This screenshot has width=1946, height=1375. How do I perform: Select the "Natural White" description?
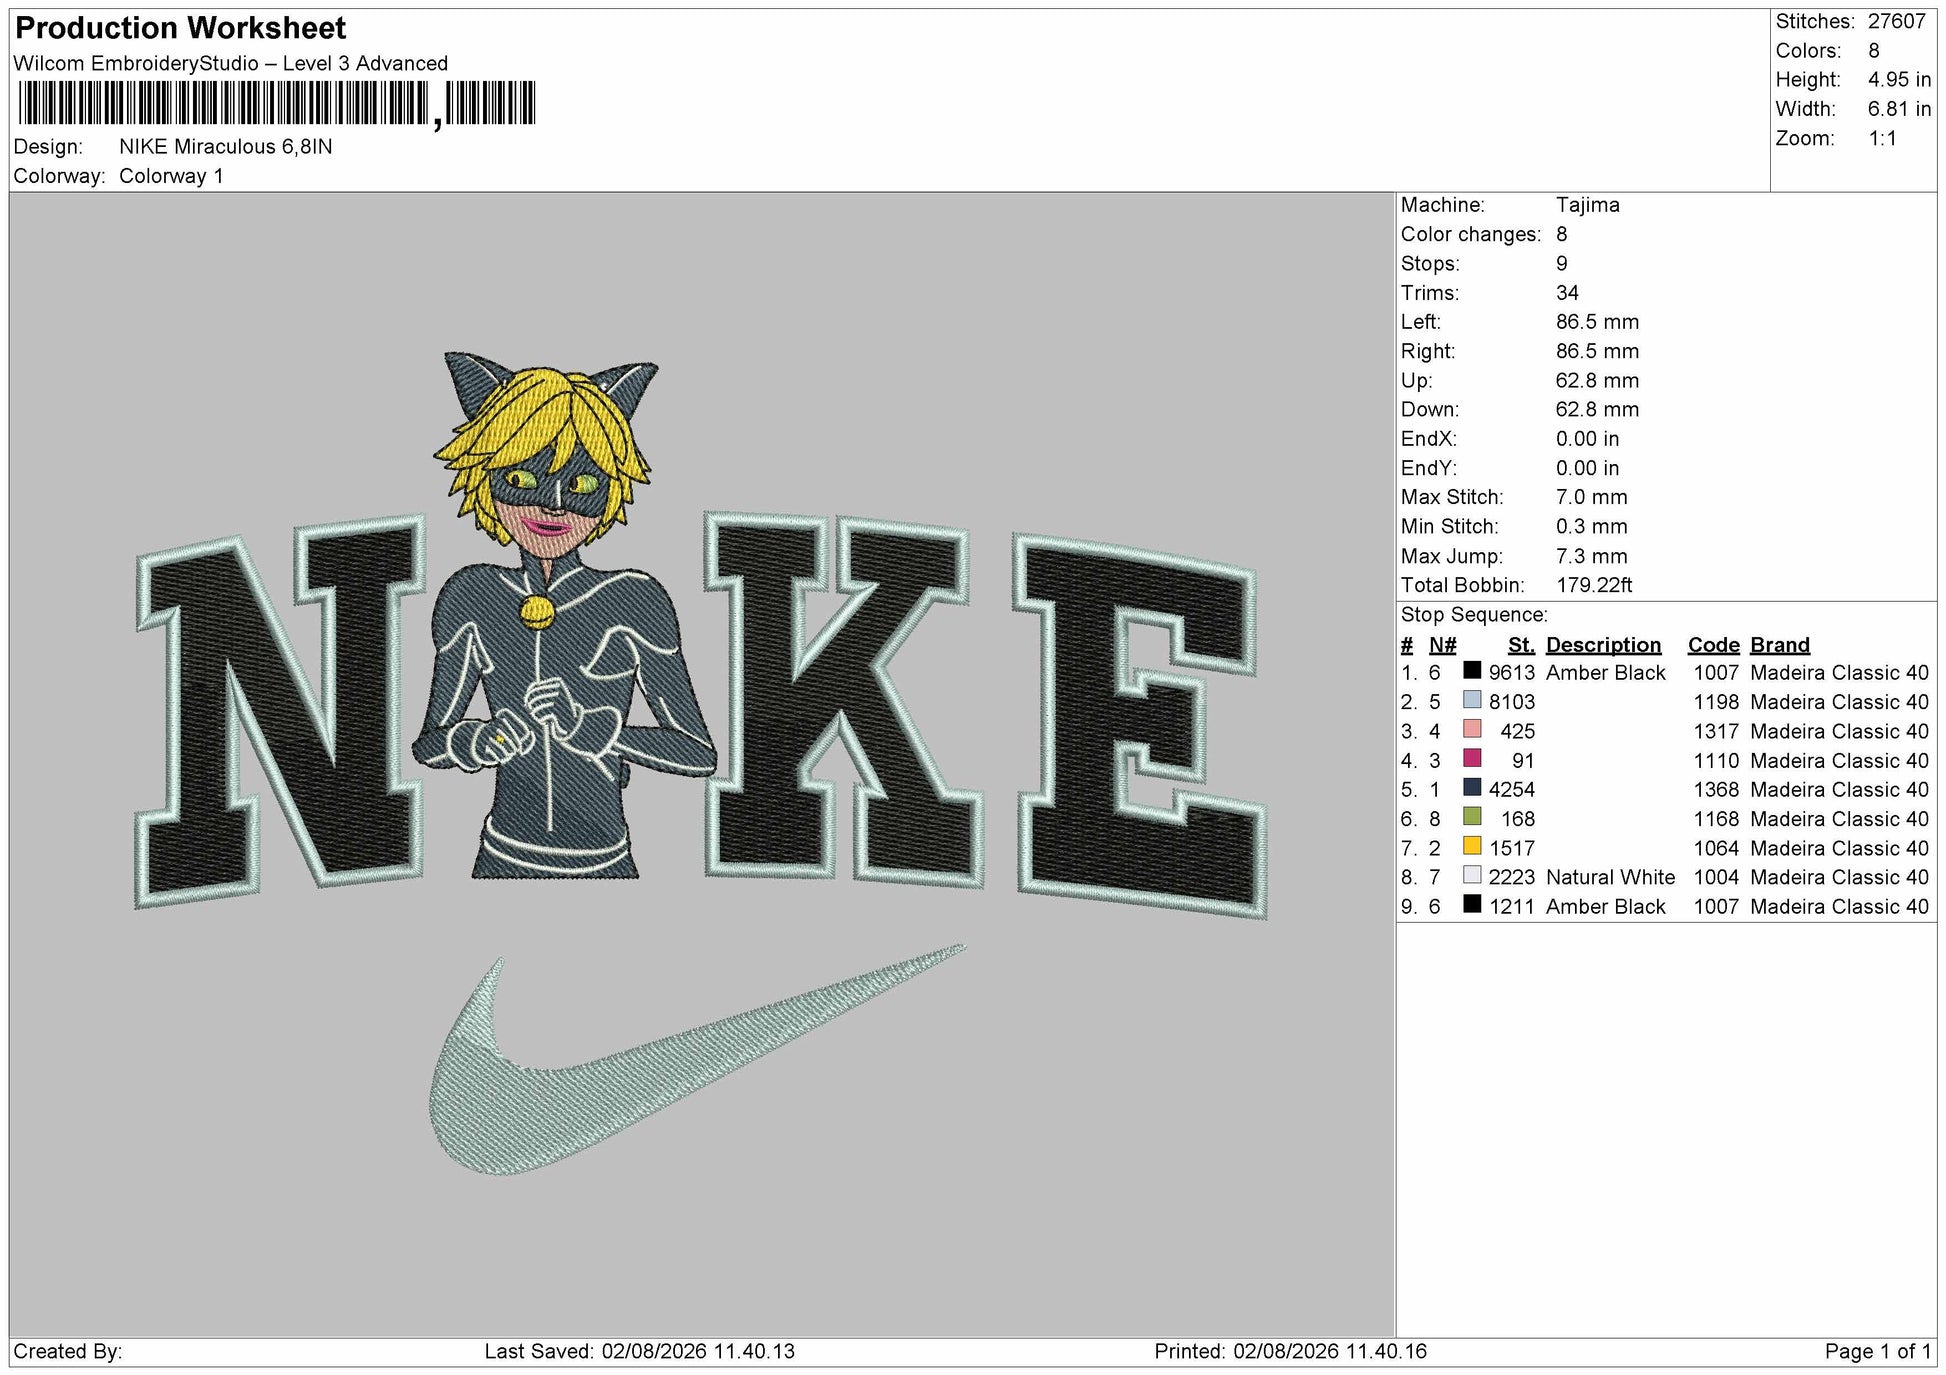(x=1610, y=877)
